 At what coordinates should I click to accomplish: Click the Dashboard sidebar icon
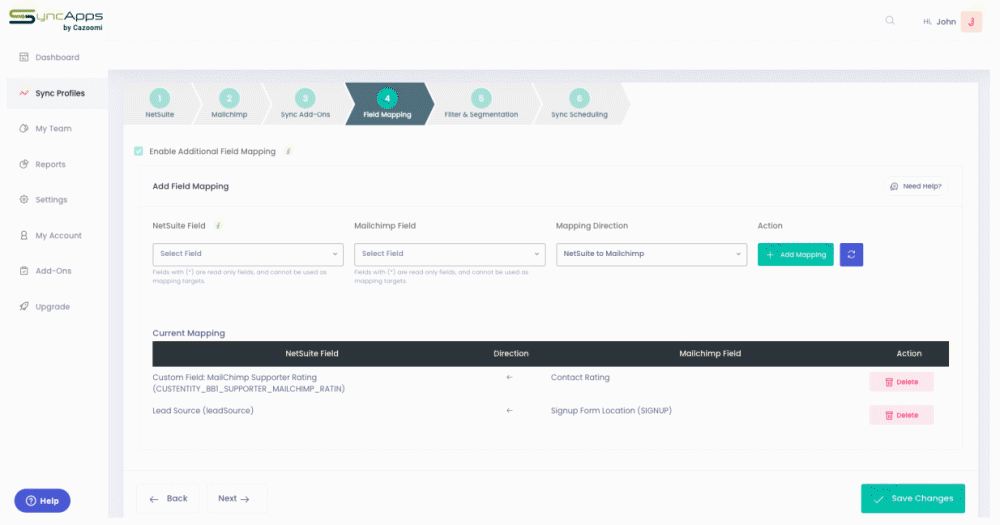tap(24, 57)
